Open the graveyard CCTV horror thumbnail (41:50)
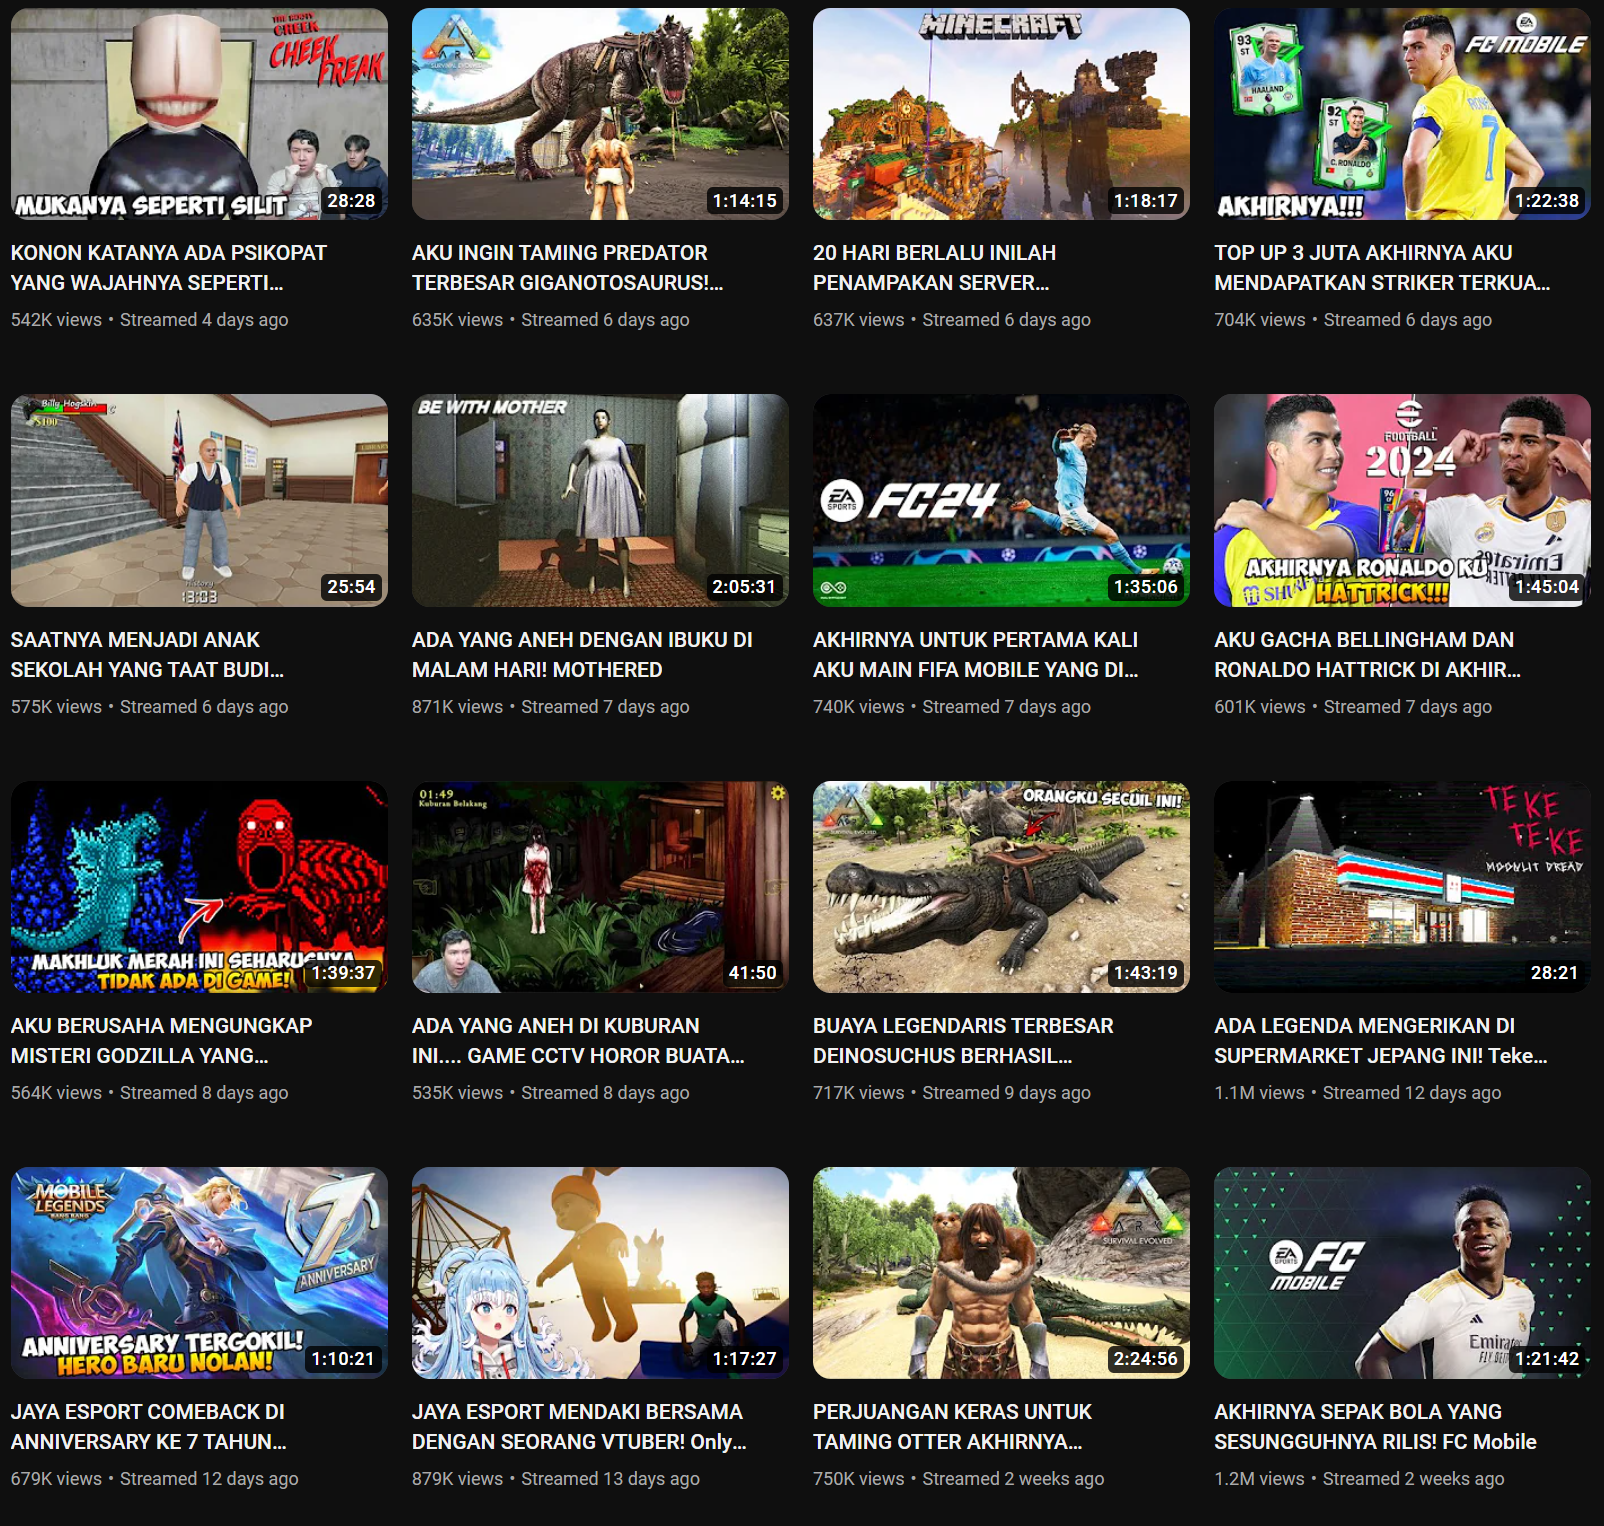Image resolution: width=1604 pixels, height=1526 pixels. pos(600,887)
